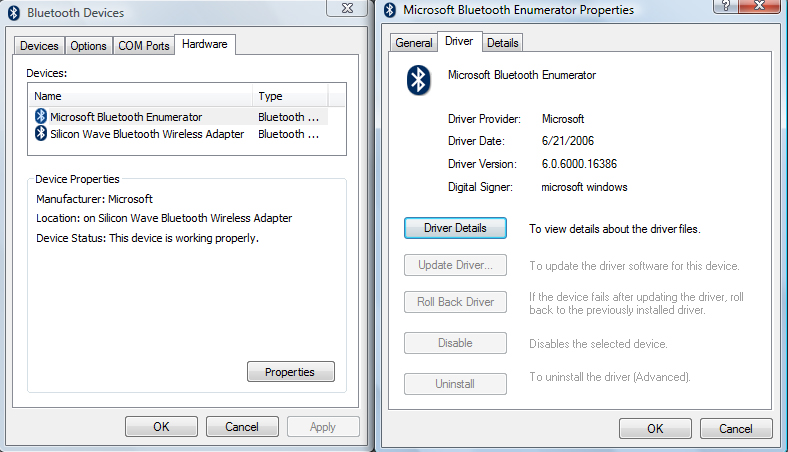The width and height of the screenshot is (788, 452).
Task: Select Microsoft Bluetooth Enumerator row text
Action: pos(126,117)
